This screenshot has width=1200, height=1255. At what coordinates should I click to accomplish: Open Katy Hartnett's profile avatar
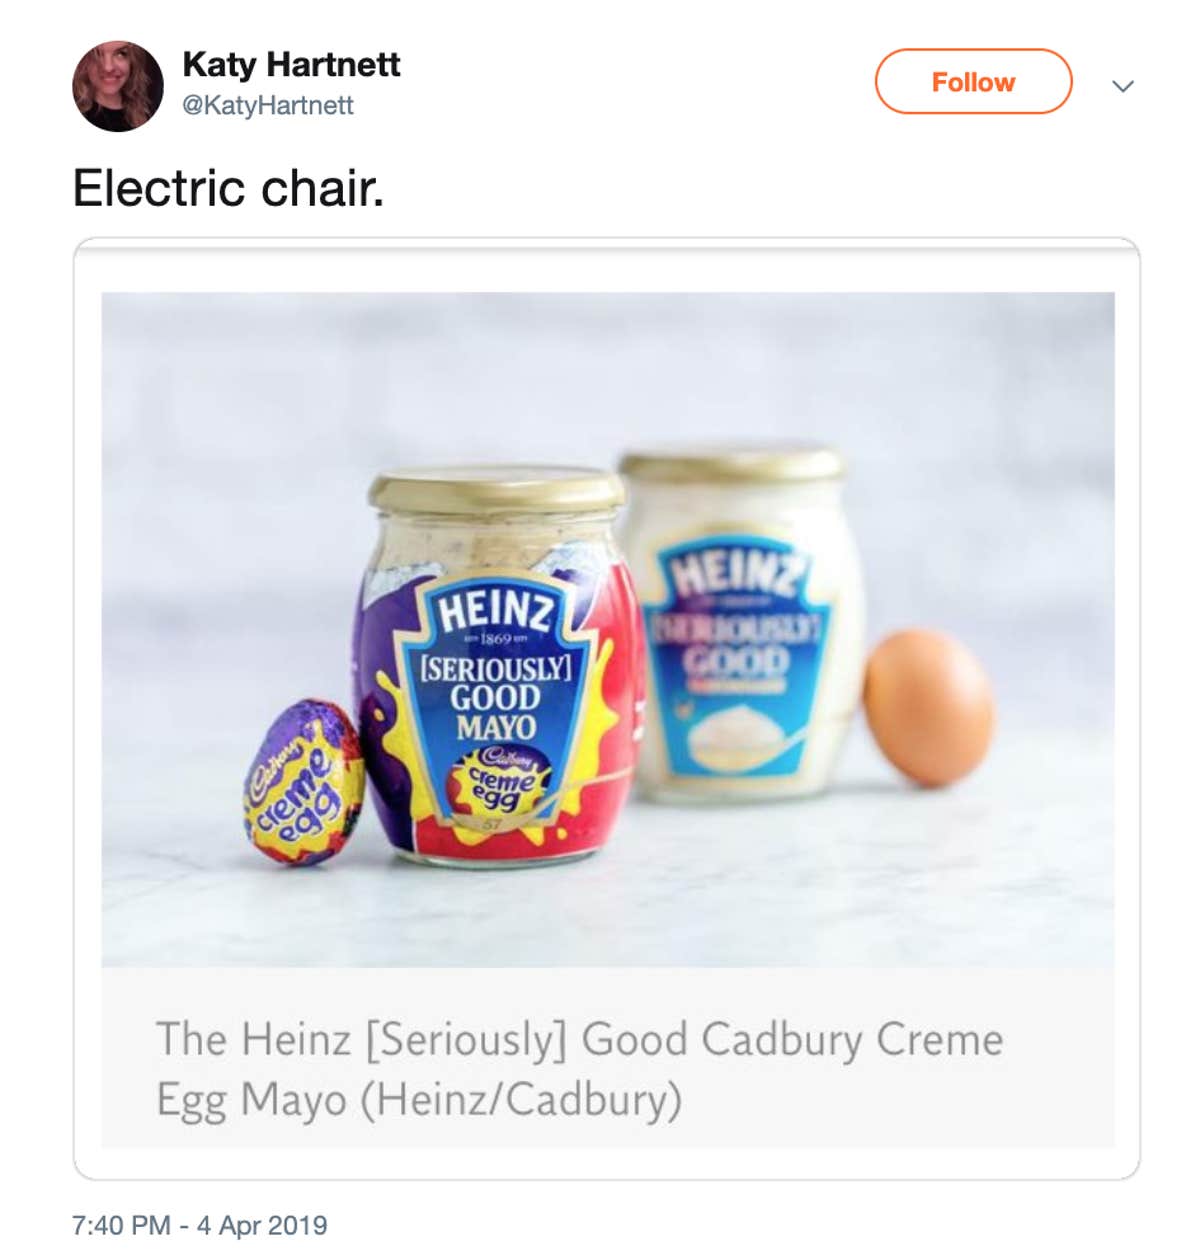[x=118, y=86]
